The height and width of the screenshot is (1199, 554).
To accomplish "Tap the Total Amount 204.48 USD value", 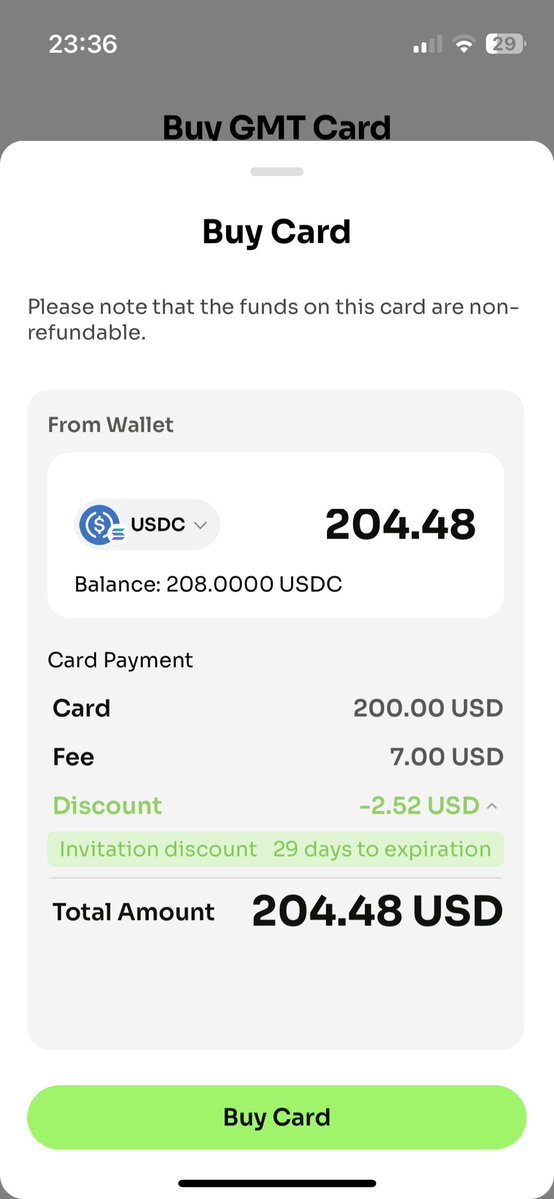I will click(377, 911).
